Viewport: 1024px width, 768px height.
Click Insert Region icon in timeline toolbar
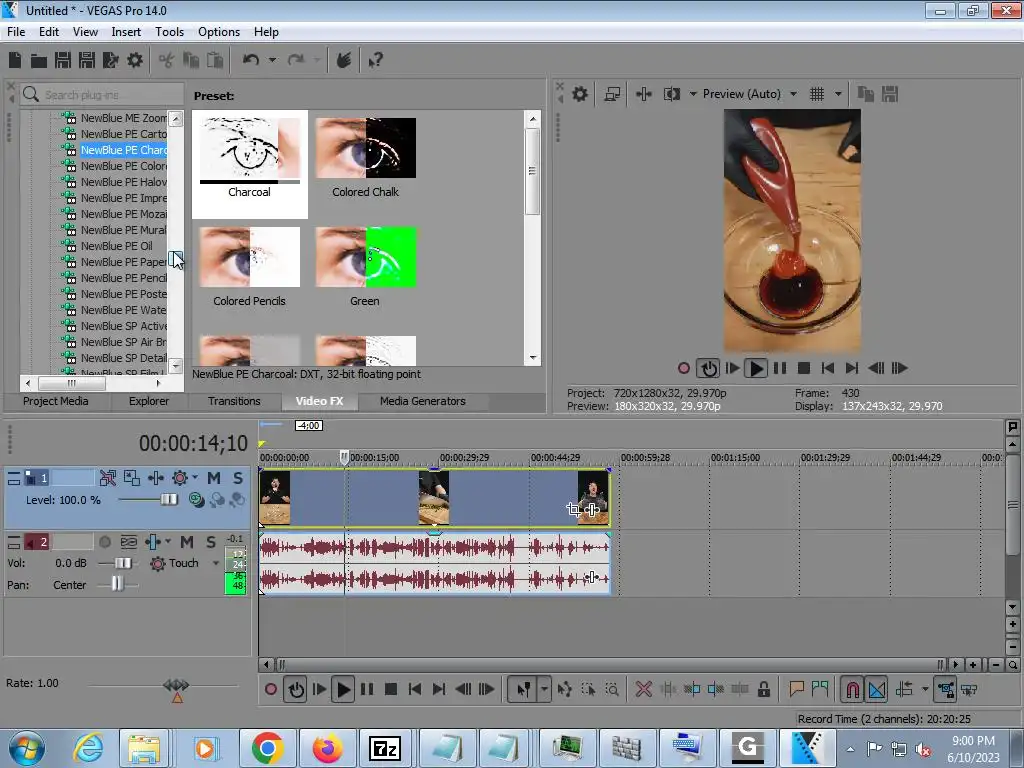820,689
